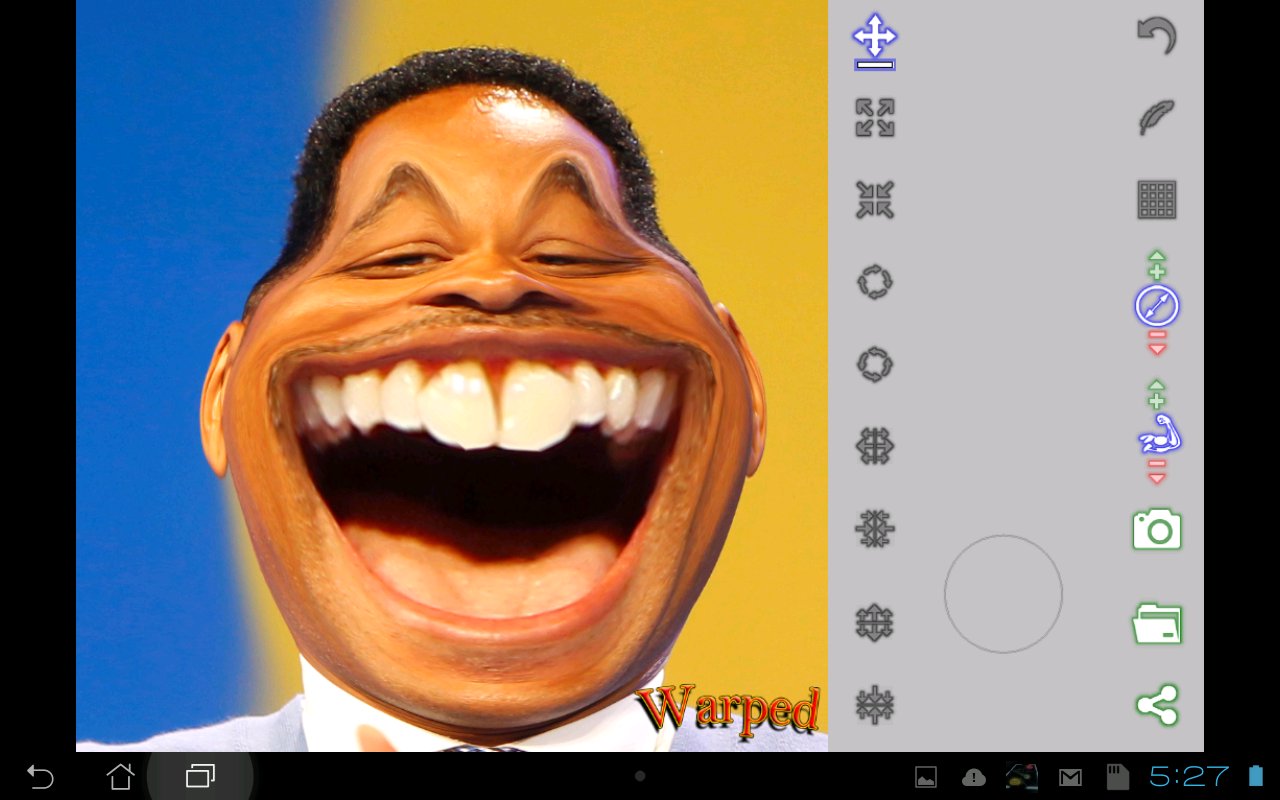Open the camera to capture a new photo
Viewport: 1280px width, 800px height.
[1157, 530]
